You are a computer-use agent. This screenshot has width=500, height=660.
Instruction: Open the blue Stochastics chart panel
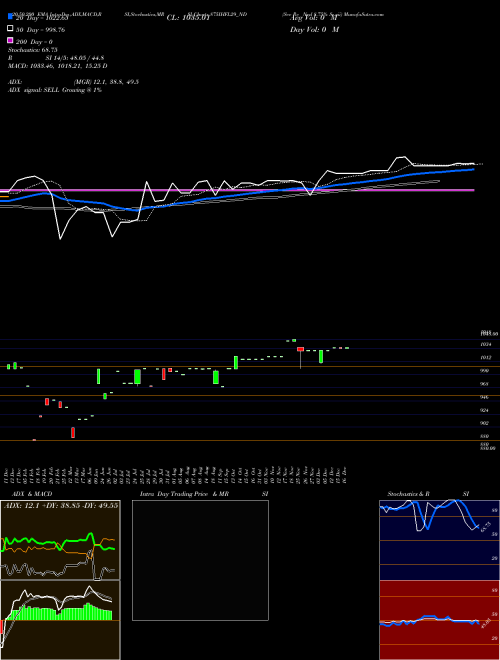(x=439, y=540)
